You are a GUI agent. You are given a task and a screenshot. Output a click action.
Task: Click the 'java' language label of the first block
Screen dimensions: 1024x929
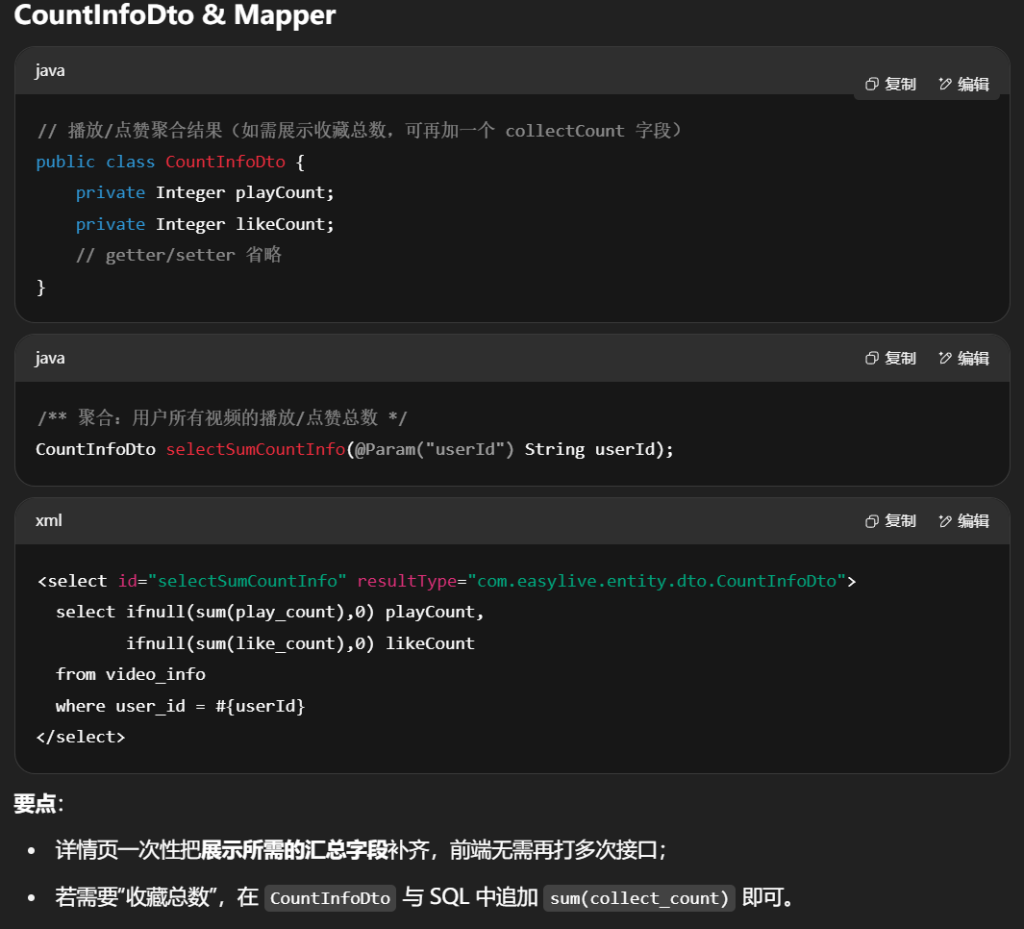(x=50, y=71)
